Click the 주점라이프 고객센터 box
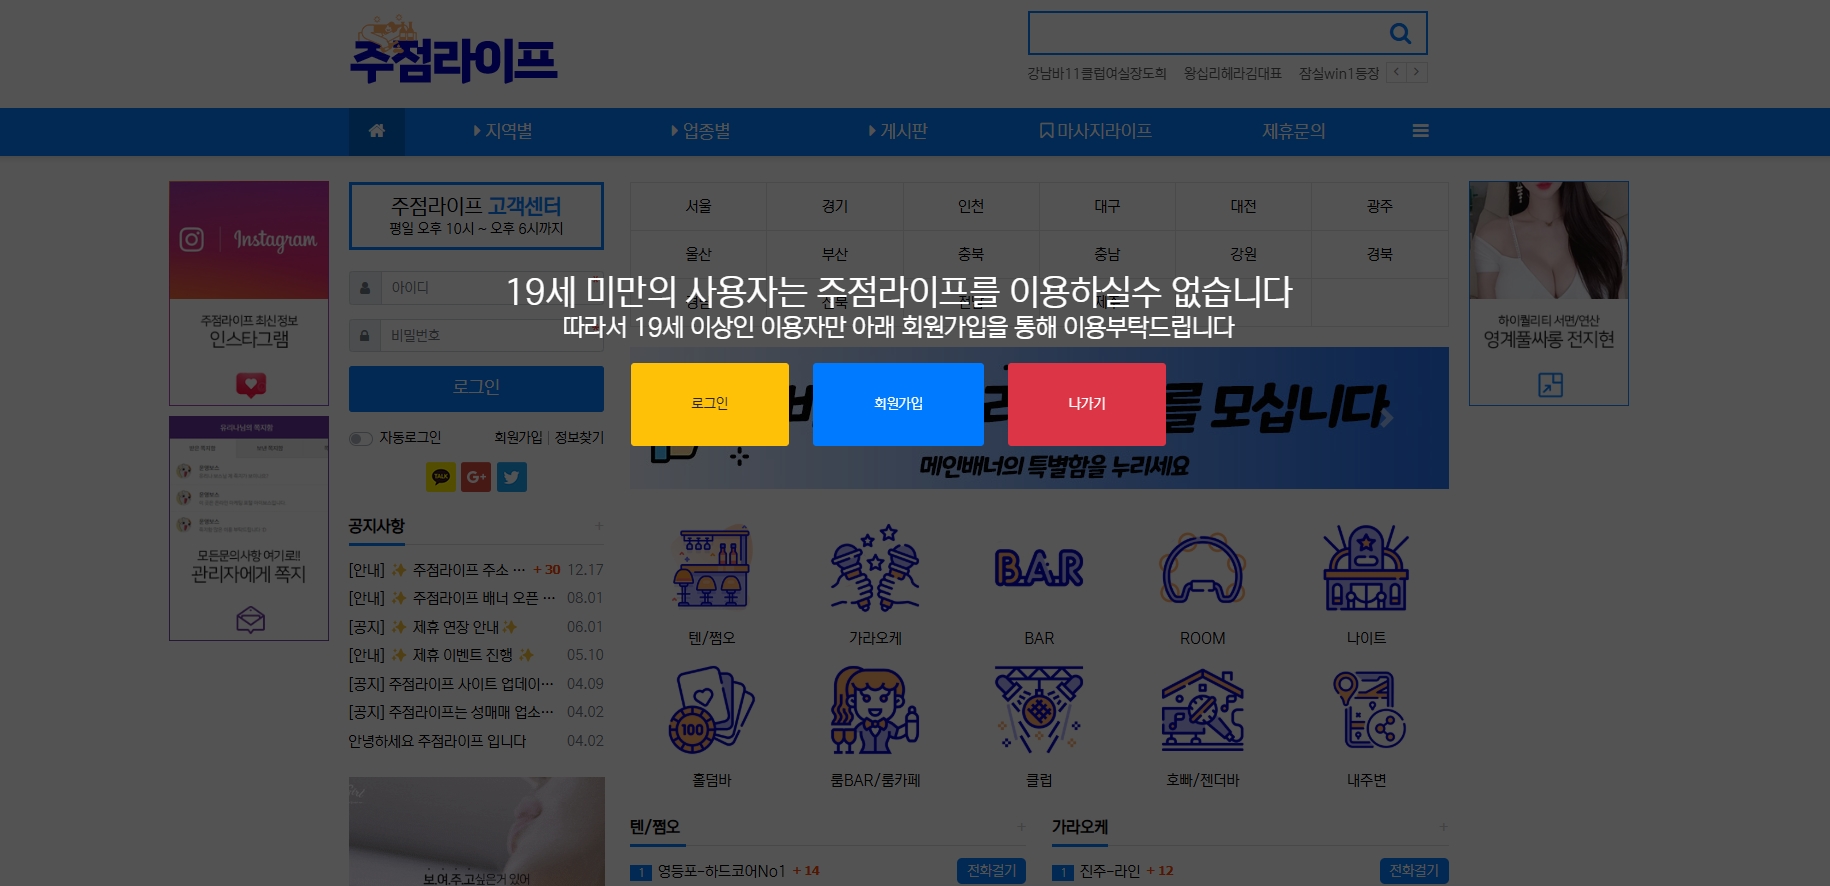1830x886 pixels. pyautogui.click(x=476, y=216)
